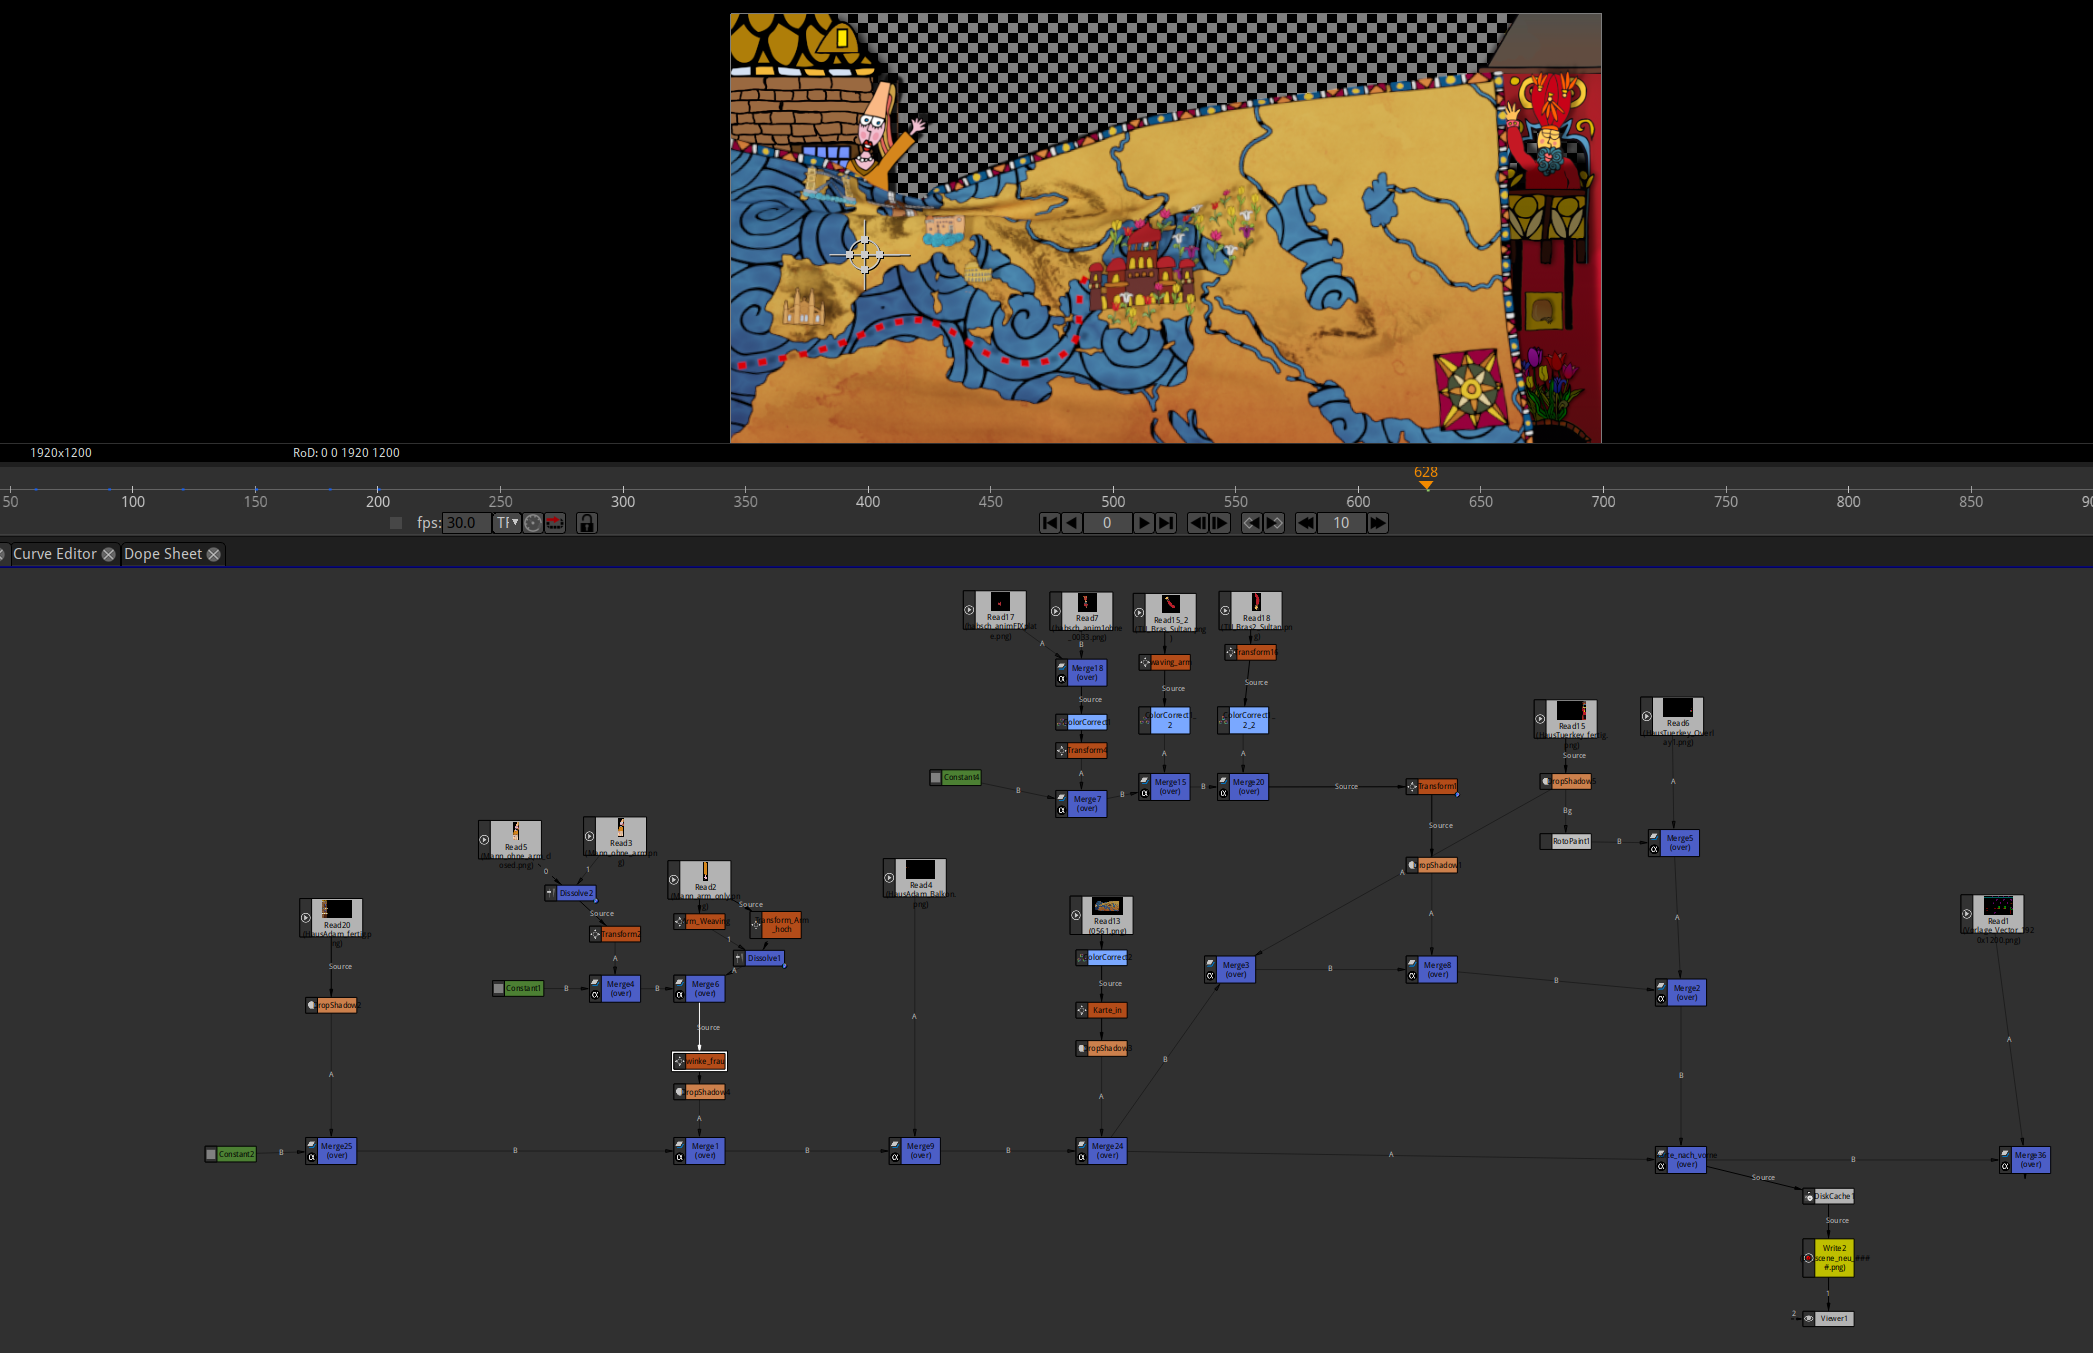Toggle the timeline lock icon
The image size is (2093, 1353).
[x=587, y=523]
